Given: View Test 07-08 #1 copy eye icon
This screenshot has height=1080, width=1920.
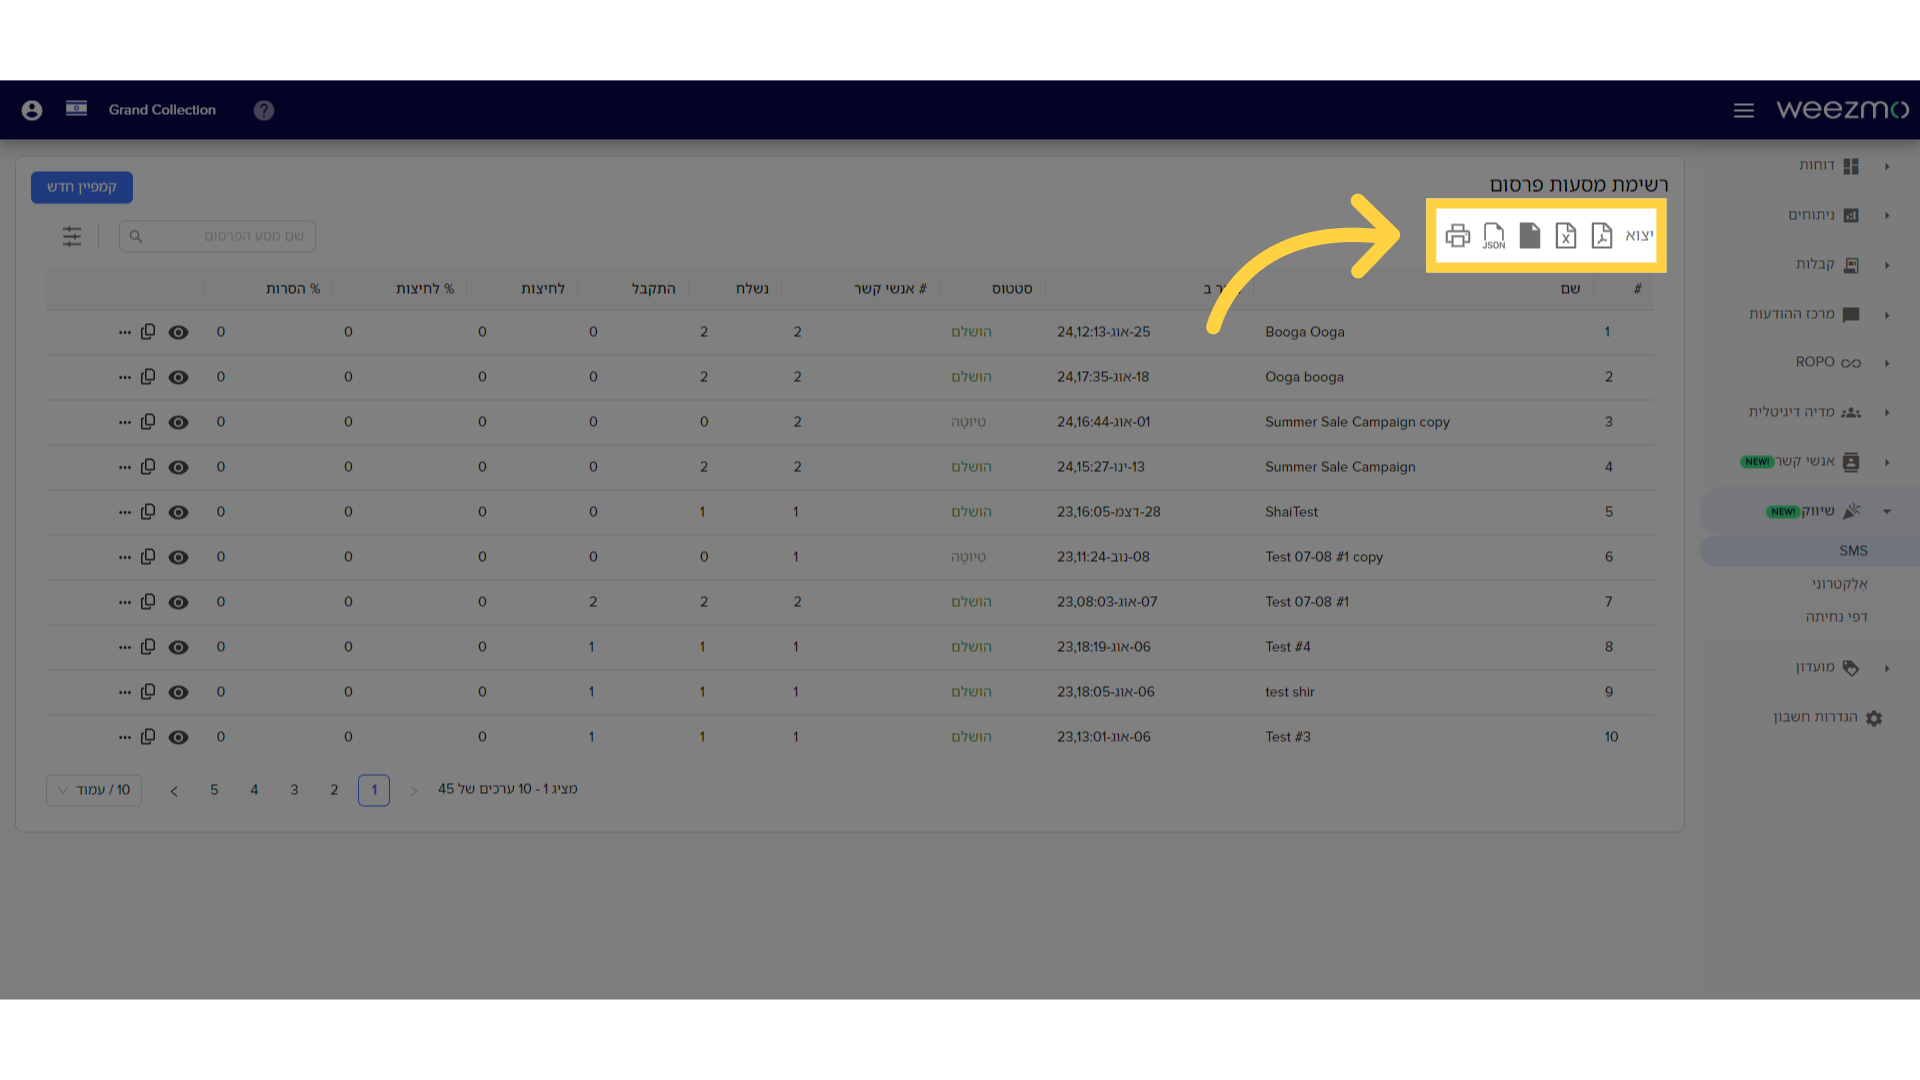Looking at the screenshot, I should [x=178, y=557].
